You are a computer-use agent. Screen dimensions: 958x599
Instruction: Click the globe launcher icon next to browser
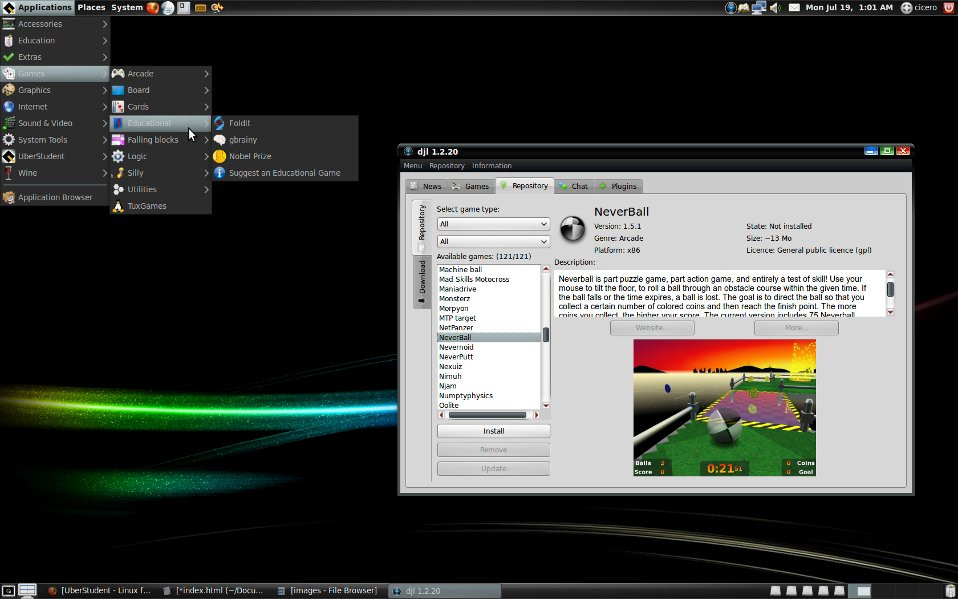point(168,7)
